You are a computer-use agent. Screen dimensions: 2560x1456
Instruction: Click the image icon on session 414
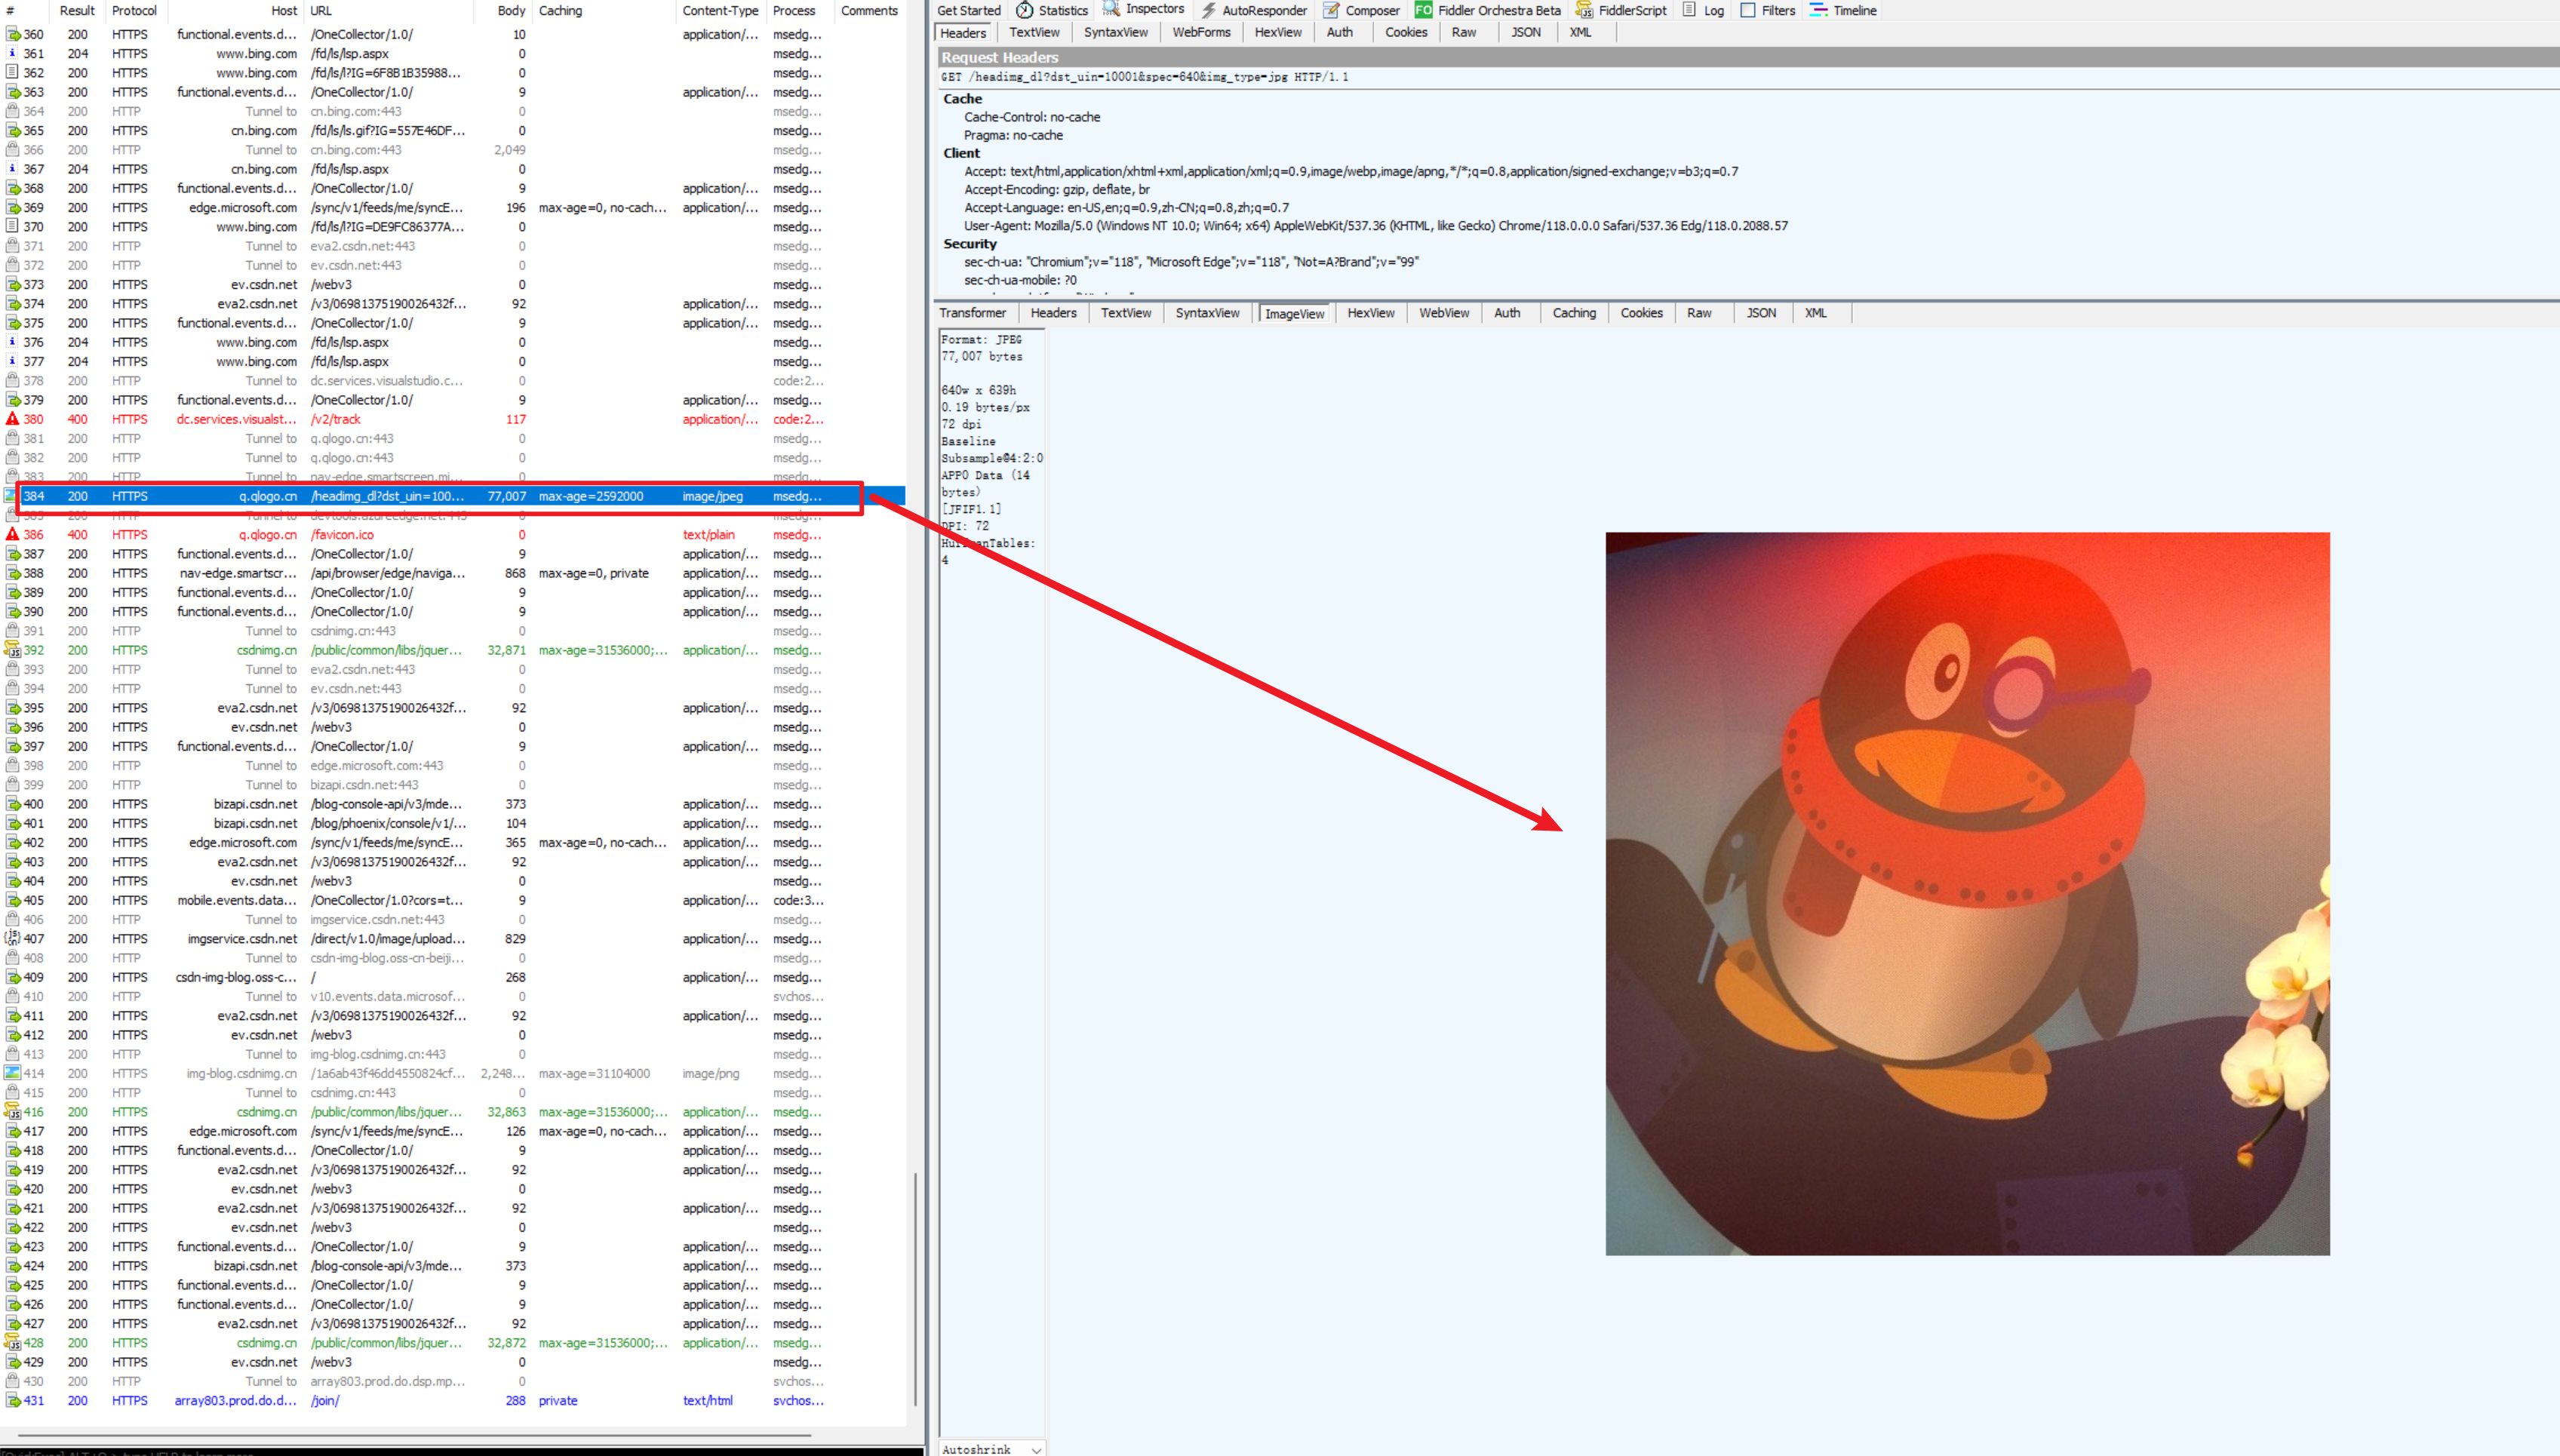pos(12,1073)
